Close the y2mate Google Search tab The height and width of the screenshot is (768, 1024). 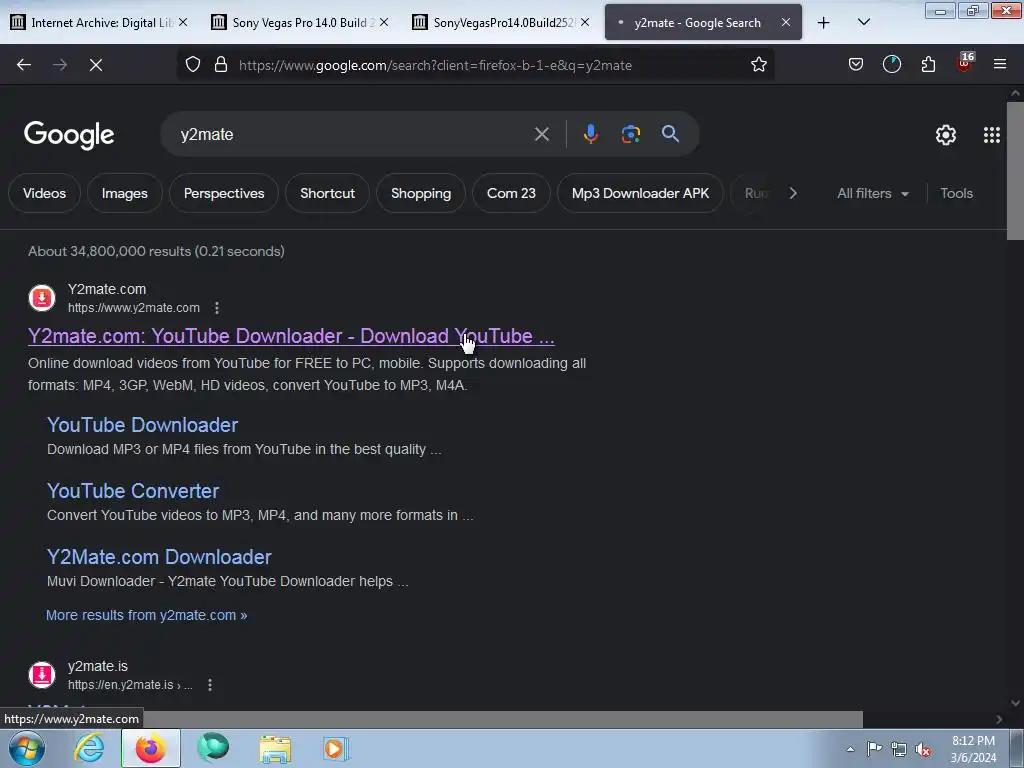tap(786, 22)
